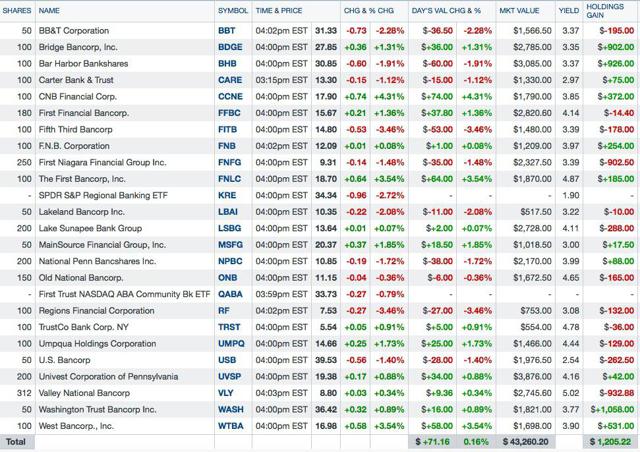The height and width of the screenshot is (452, 640).
Task: Sort by MKT VALUE column header
Action: point(519,11)
